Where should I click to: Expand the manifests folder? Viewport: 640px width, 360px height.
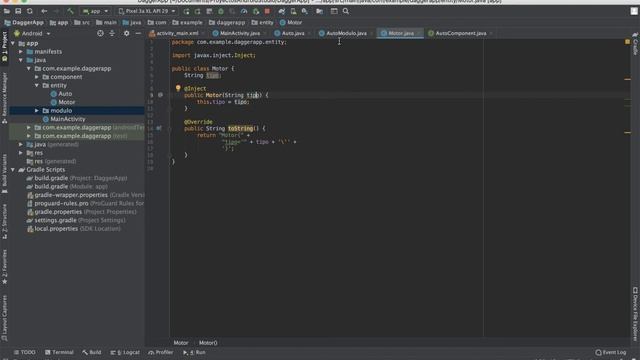[21, 52]
